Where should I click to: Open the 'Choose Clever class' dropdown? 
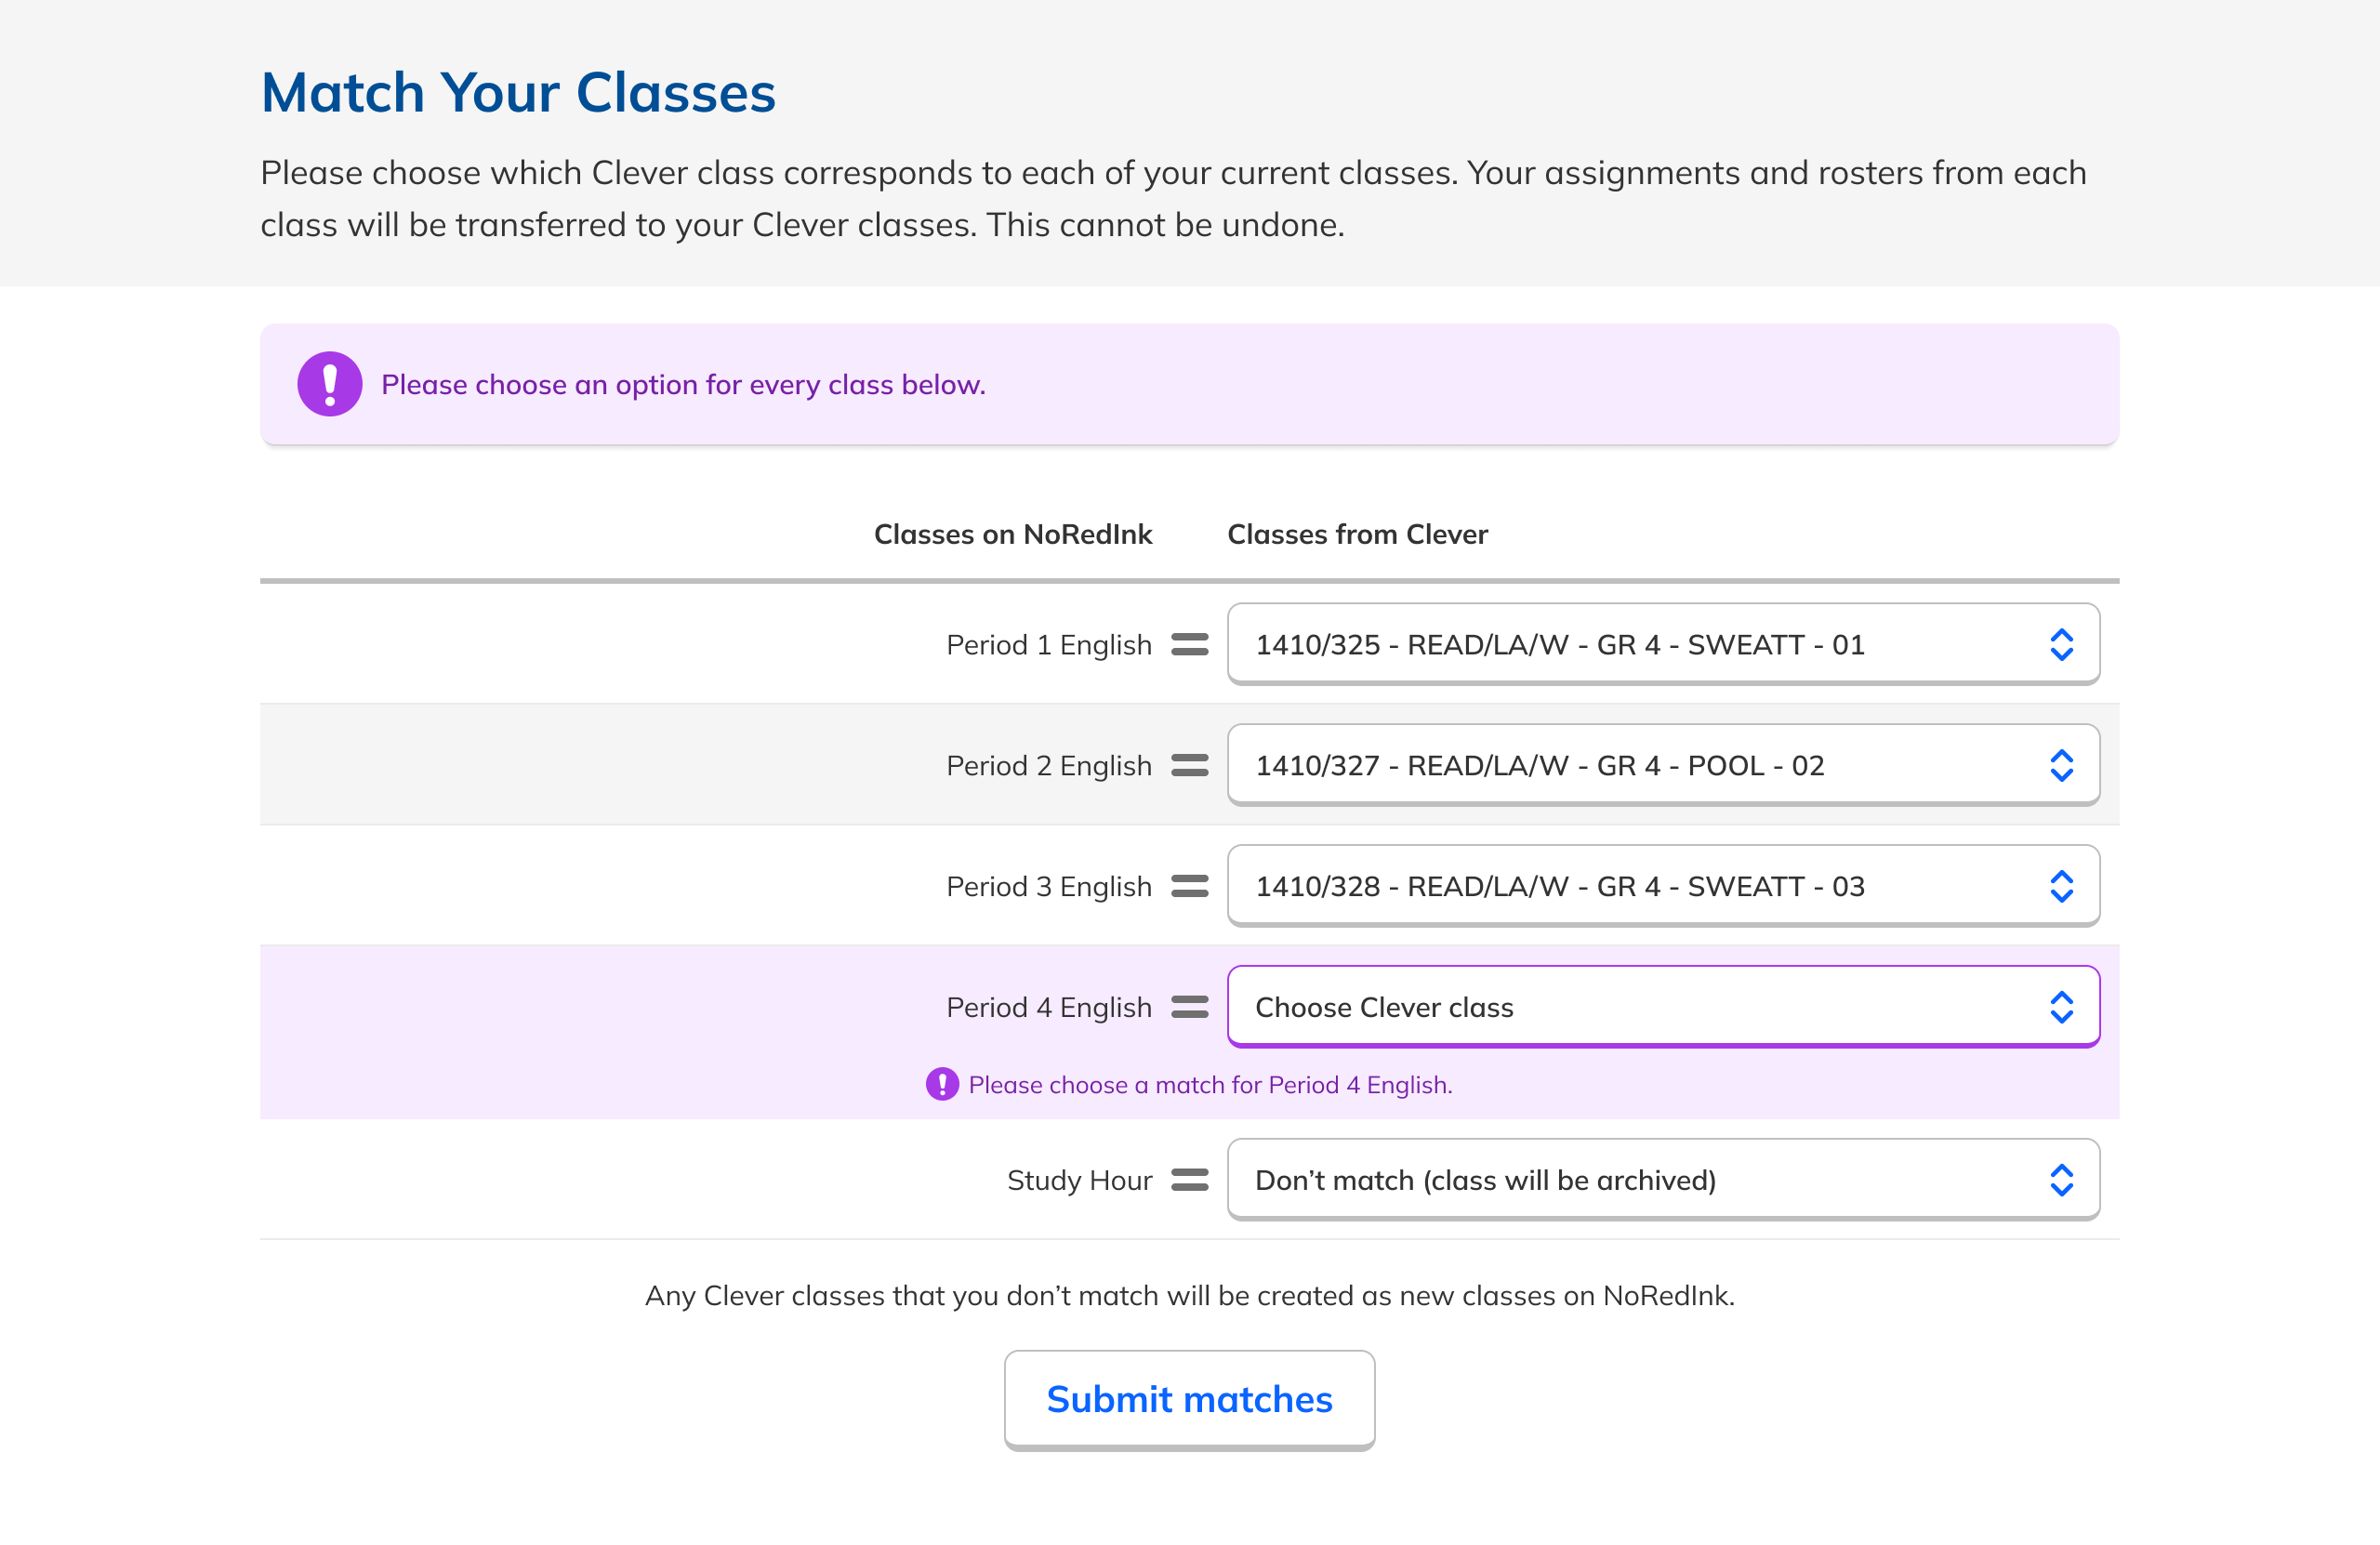coord(1662,1007)
